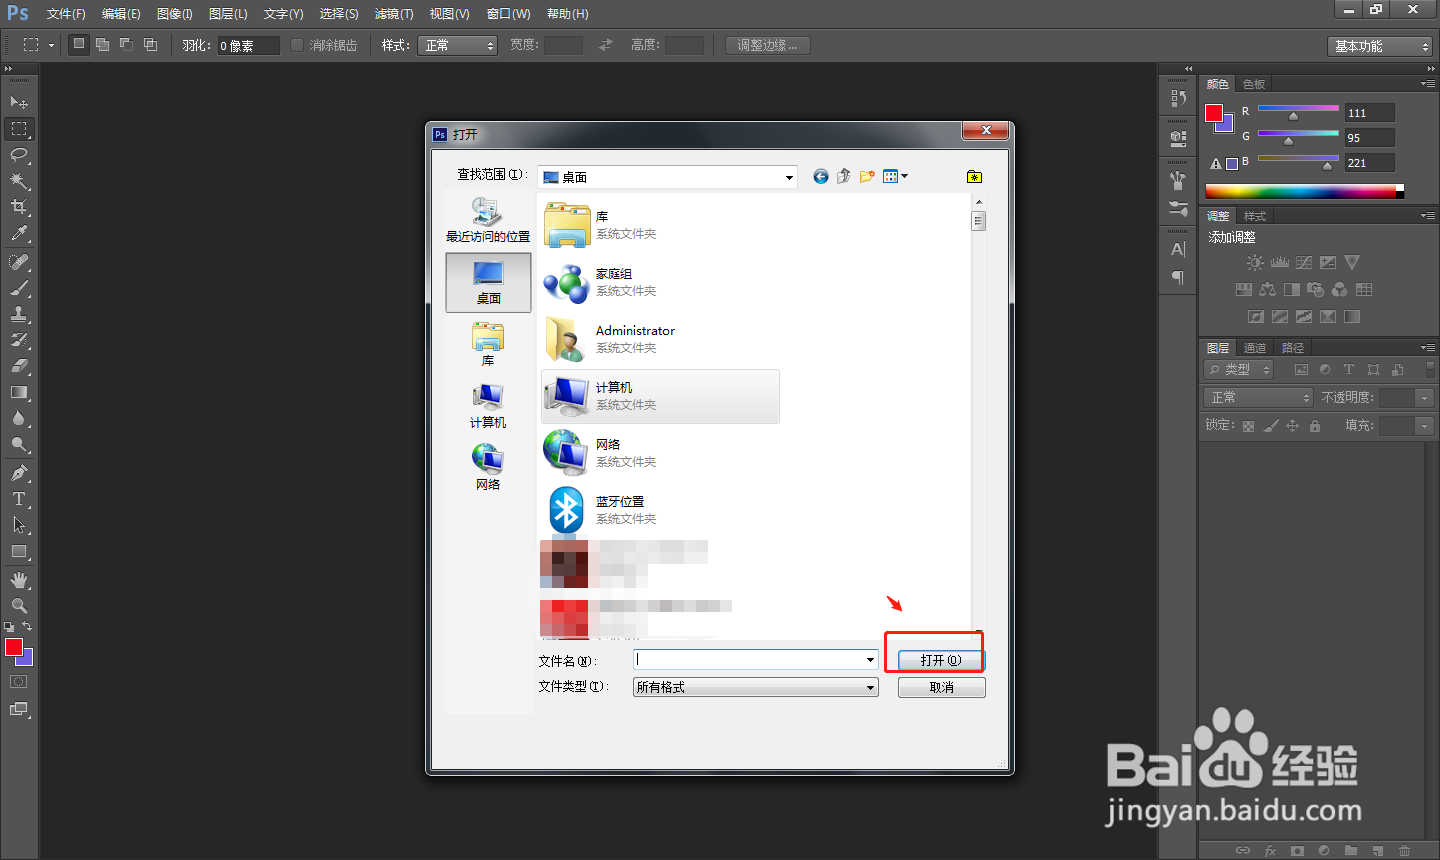
Task: Select the Brush tool
Action: (x=19, y=288)
